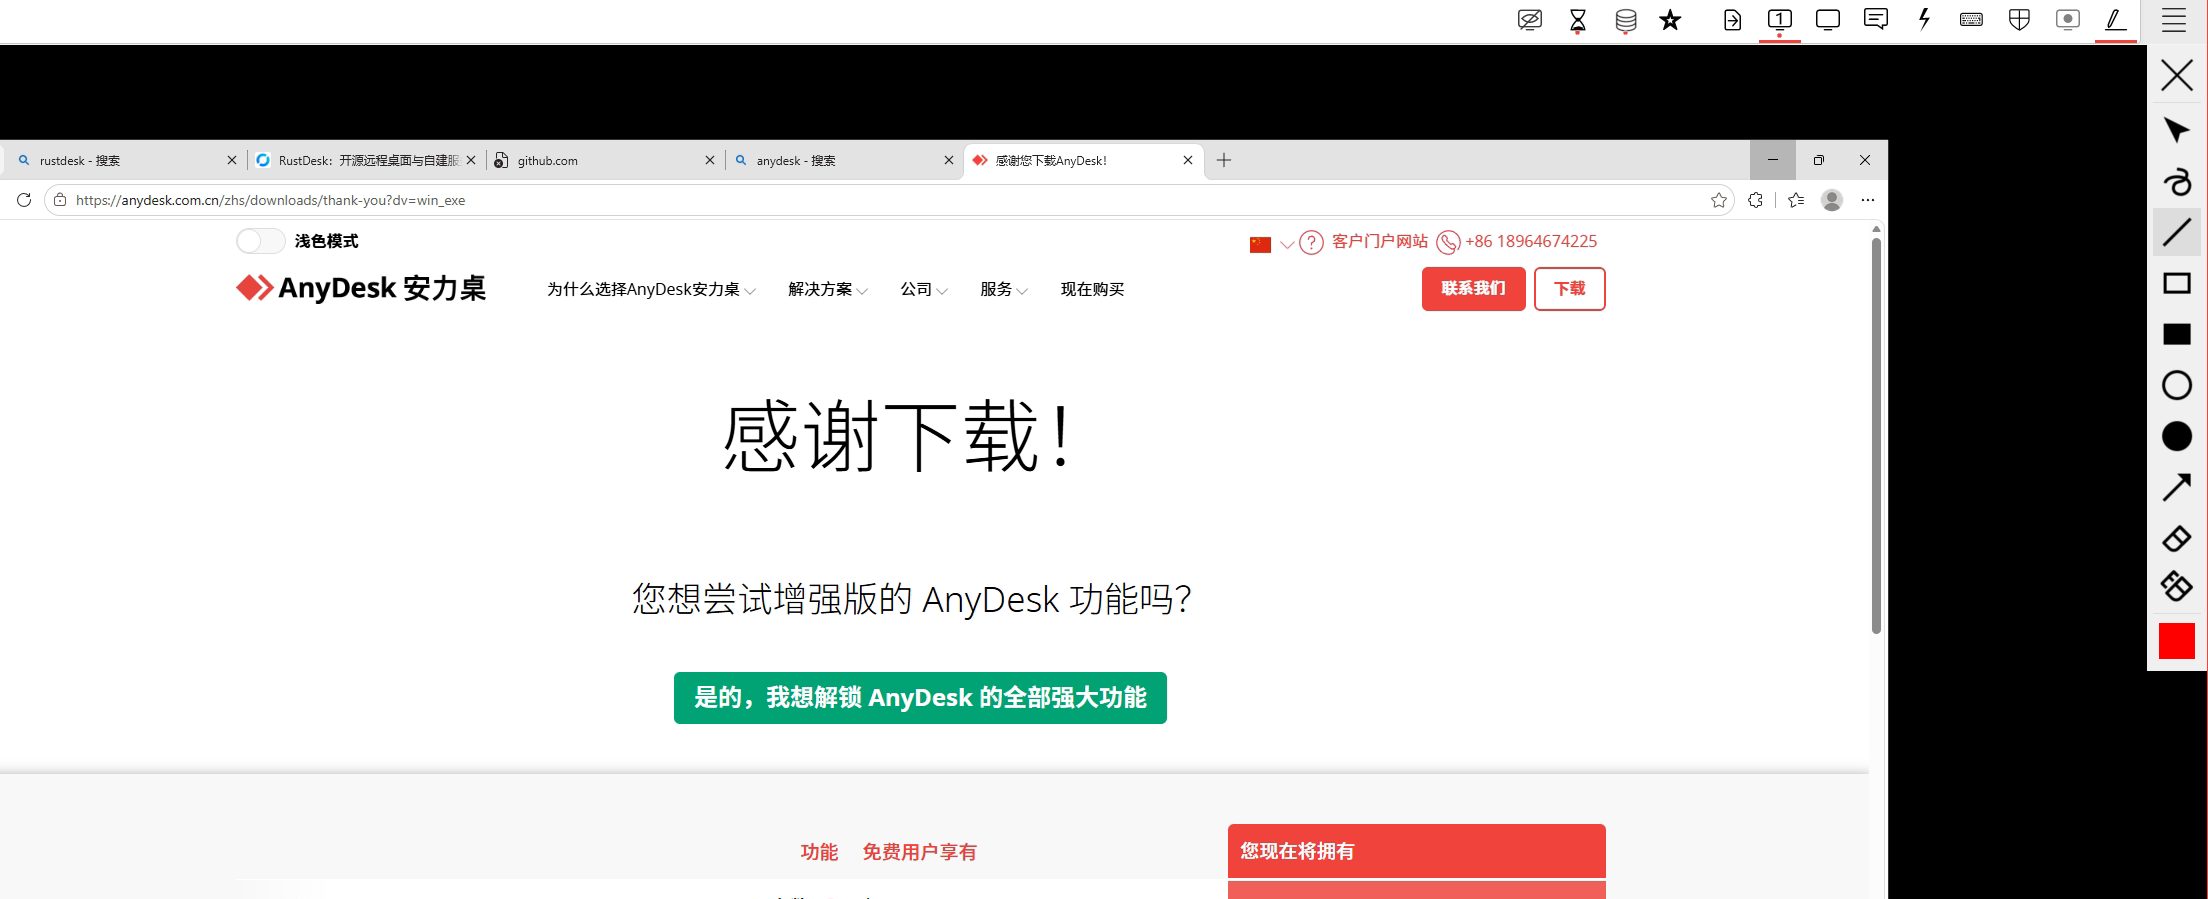Select the arrow pointer tool
Viewport: 2208px width, 899px height.
point(2176,130)
